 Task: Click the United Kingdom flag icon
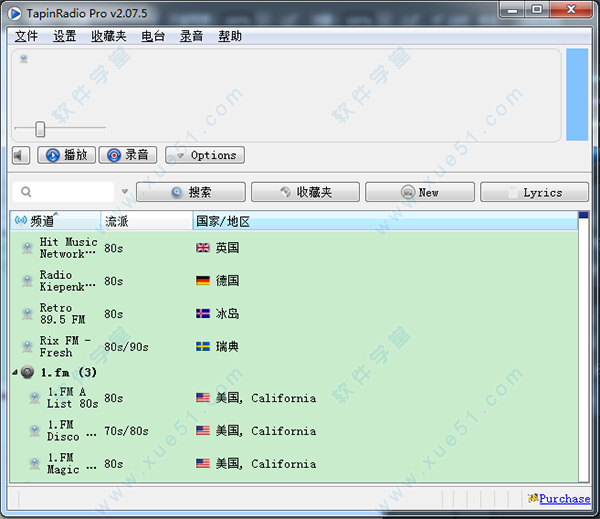[203, 248]
